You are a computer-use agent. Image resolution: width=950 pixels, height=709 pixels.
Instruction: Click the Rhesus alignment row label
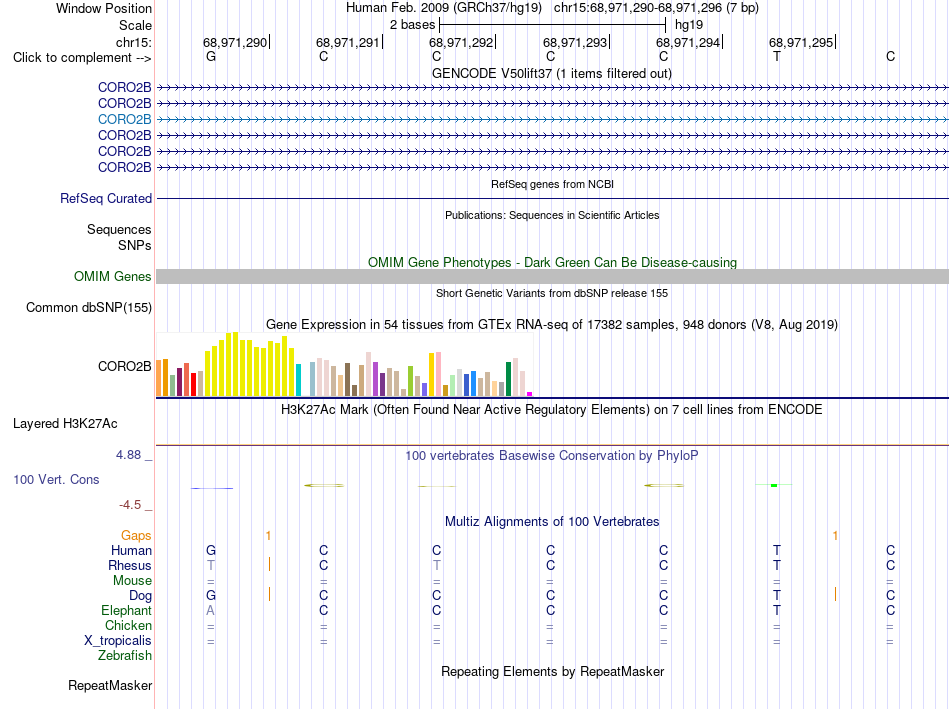pyautogui.click(x=130, y=565)
